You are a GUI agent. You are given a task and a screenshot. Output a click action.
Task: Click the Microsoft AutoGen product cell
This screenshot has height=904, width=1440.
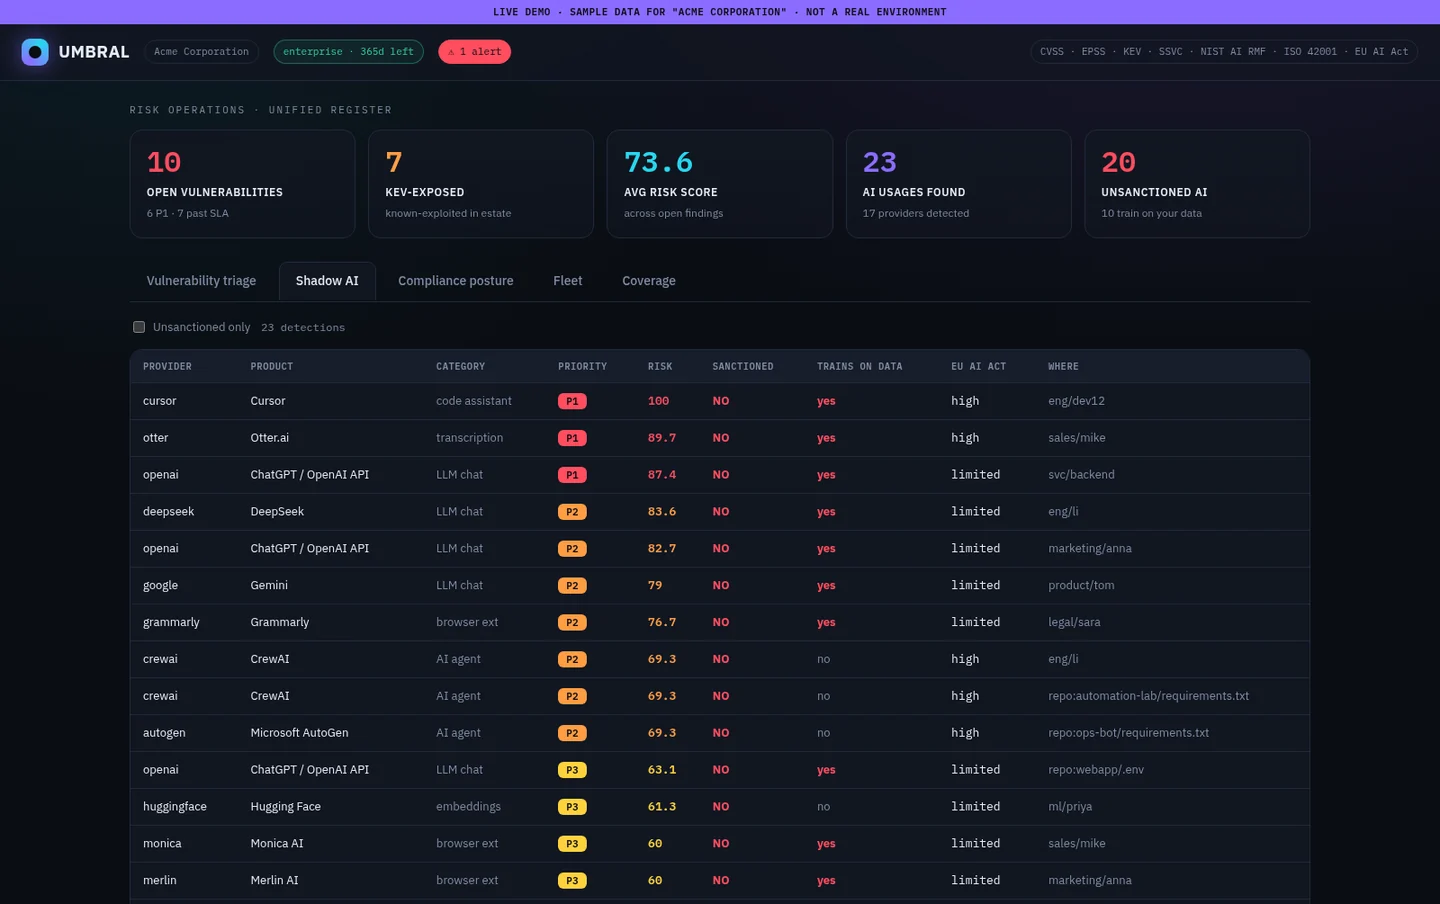point(299,733)
